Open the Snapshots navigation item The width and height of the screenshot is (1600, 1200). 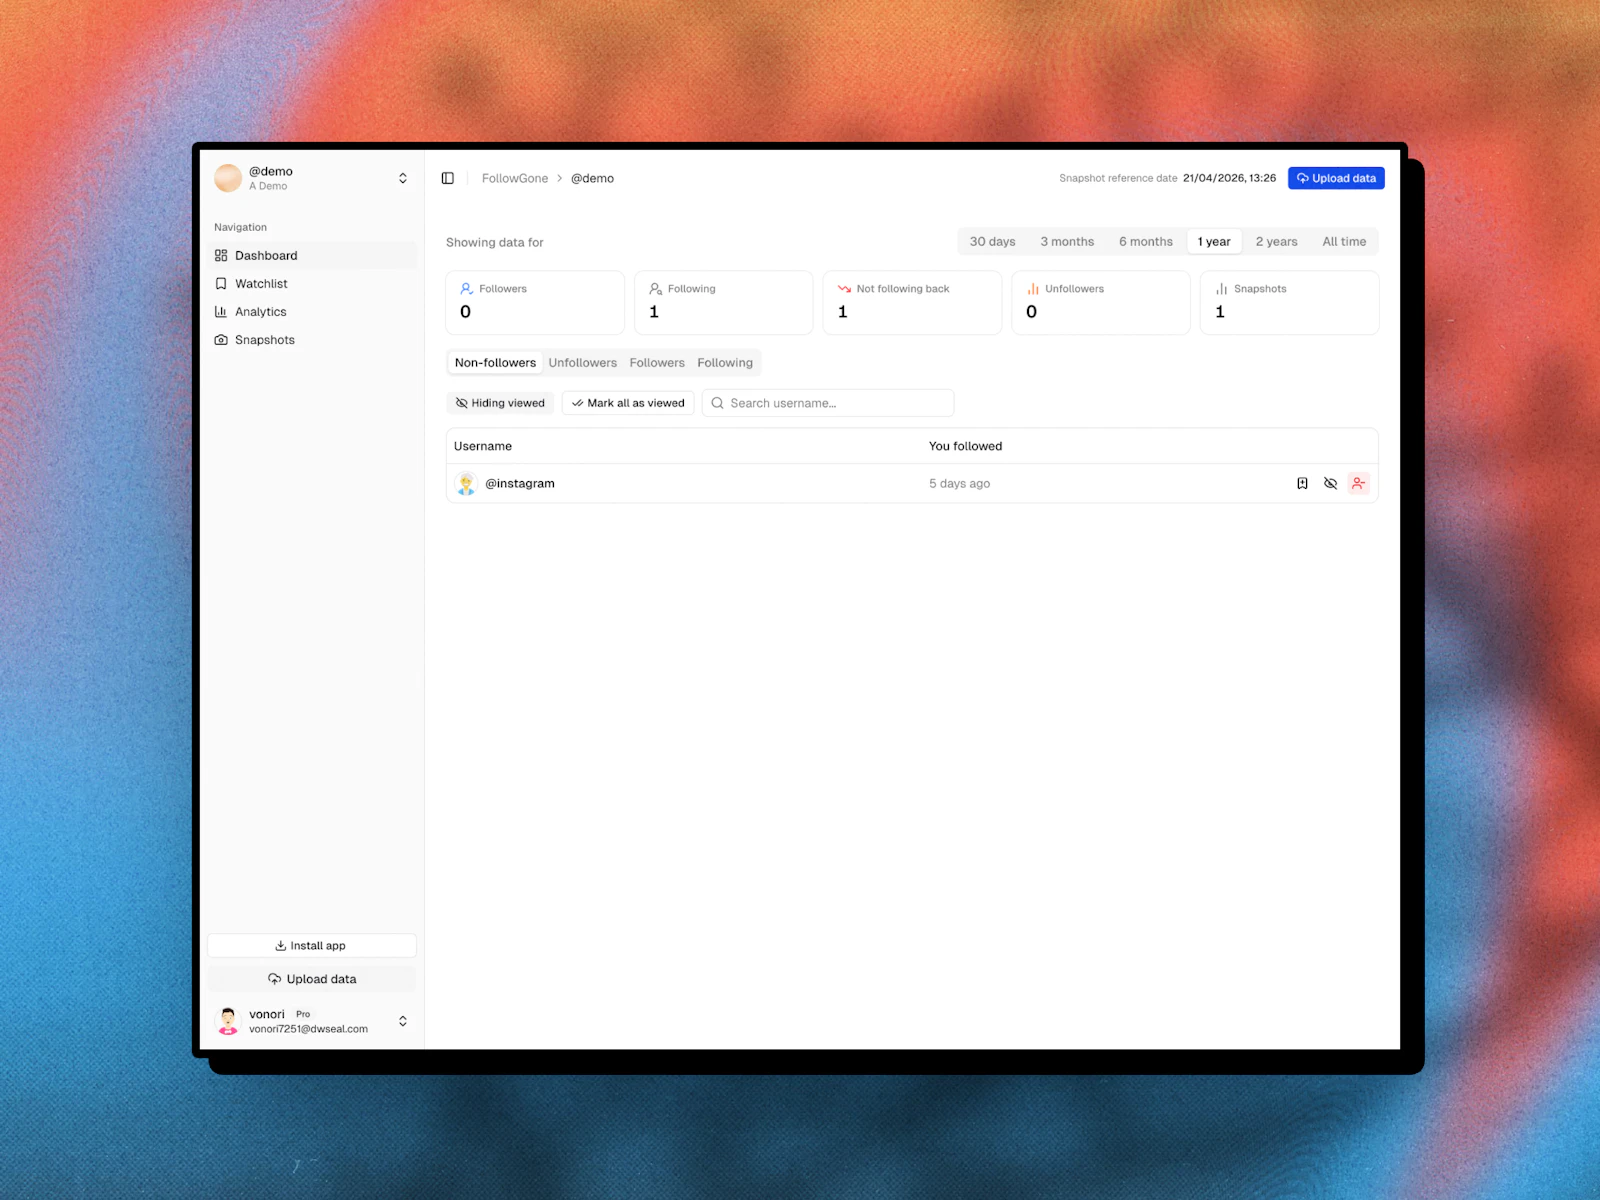pyautogui.click(x=312, y=339)
